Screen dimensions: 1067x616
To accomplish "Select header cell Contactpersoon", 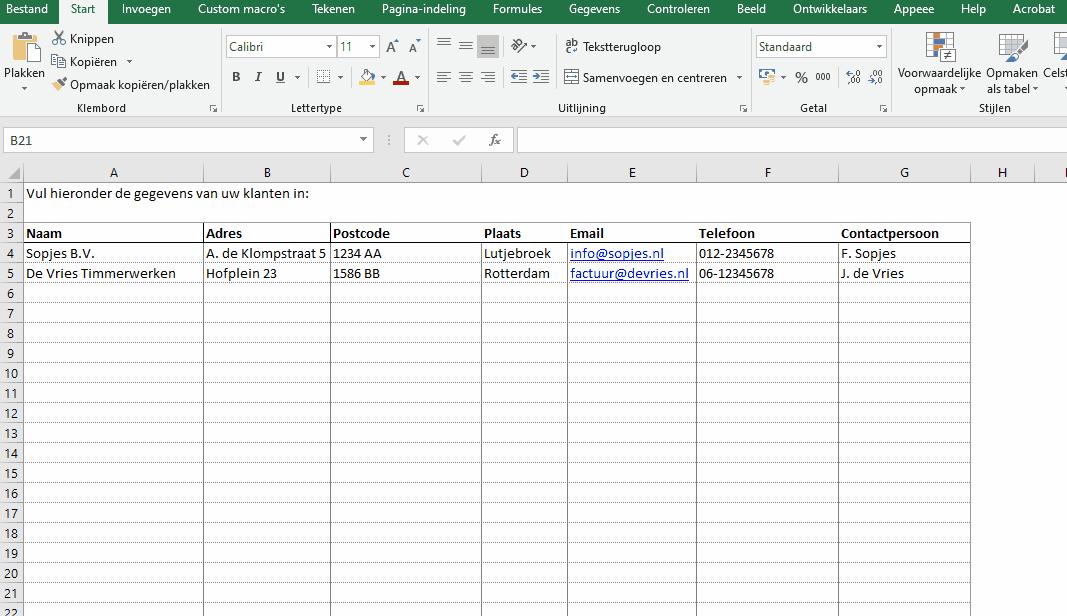I will coord(904,233).
